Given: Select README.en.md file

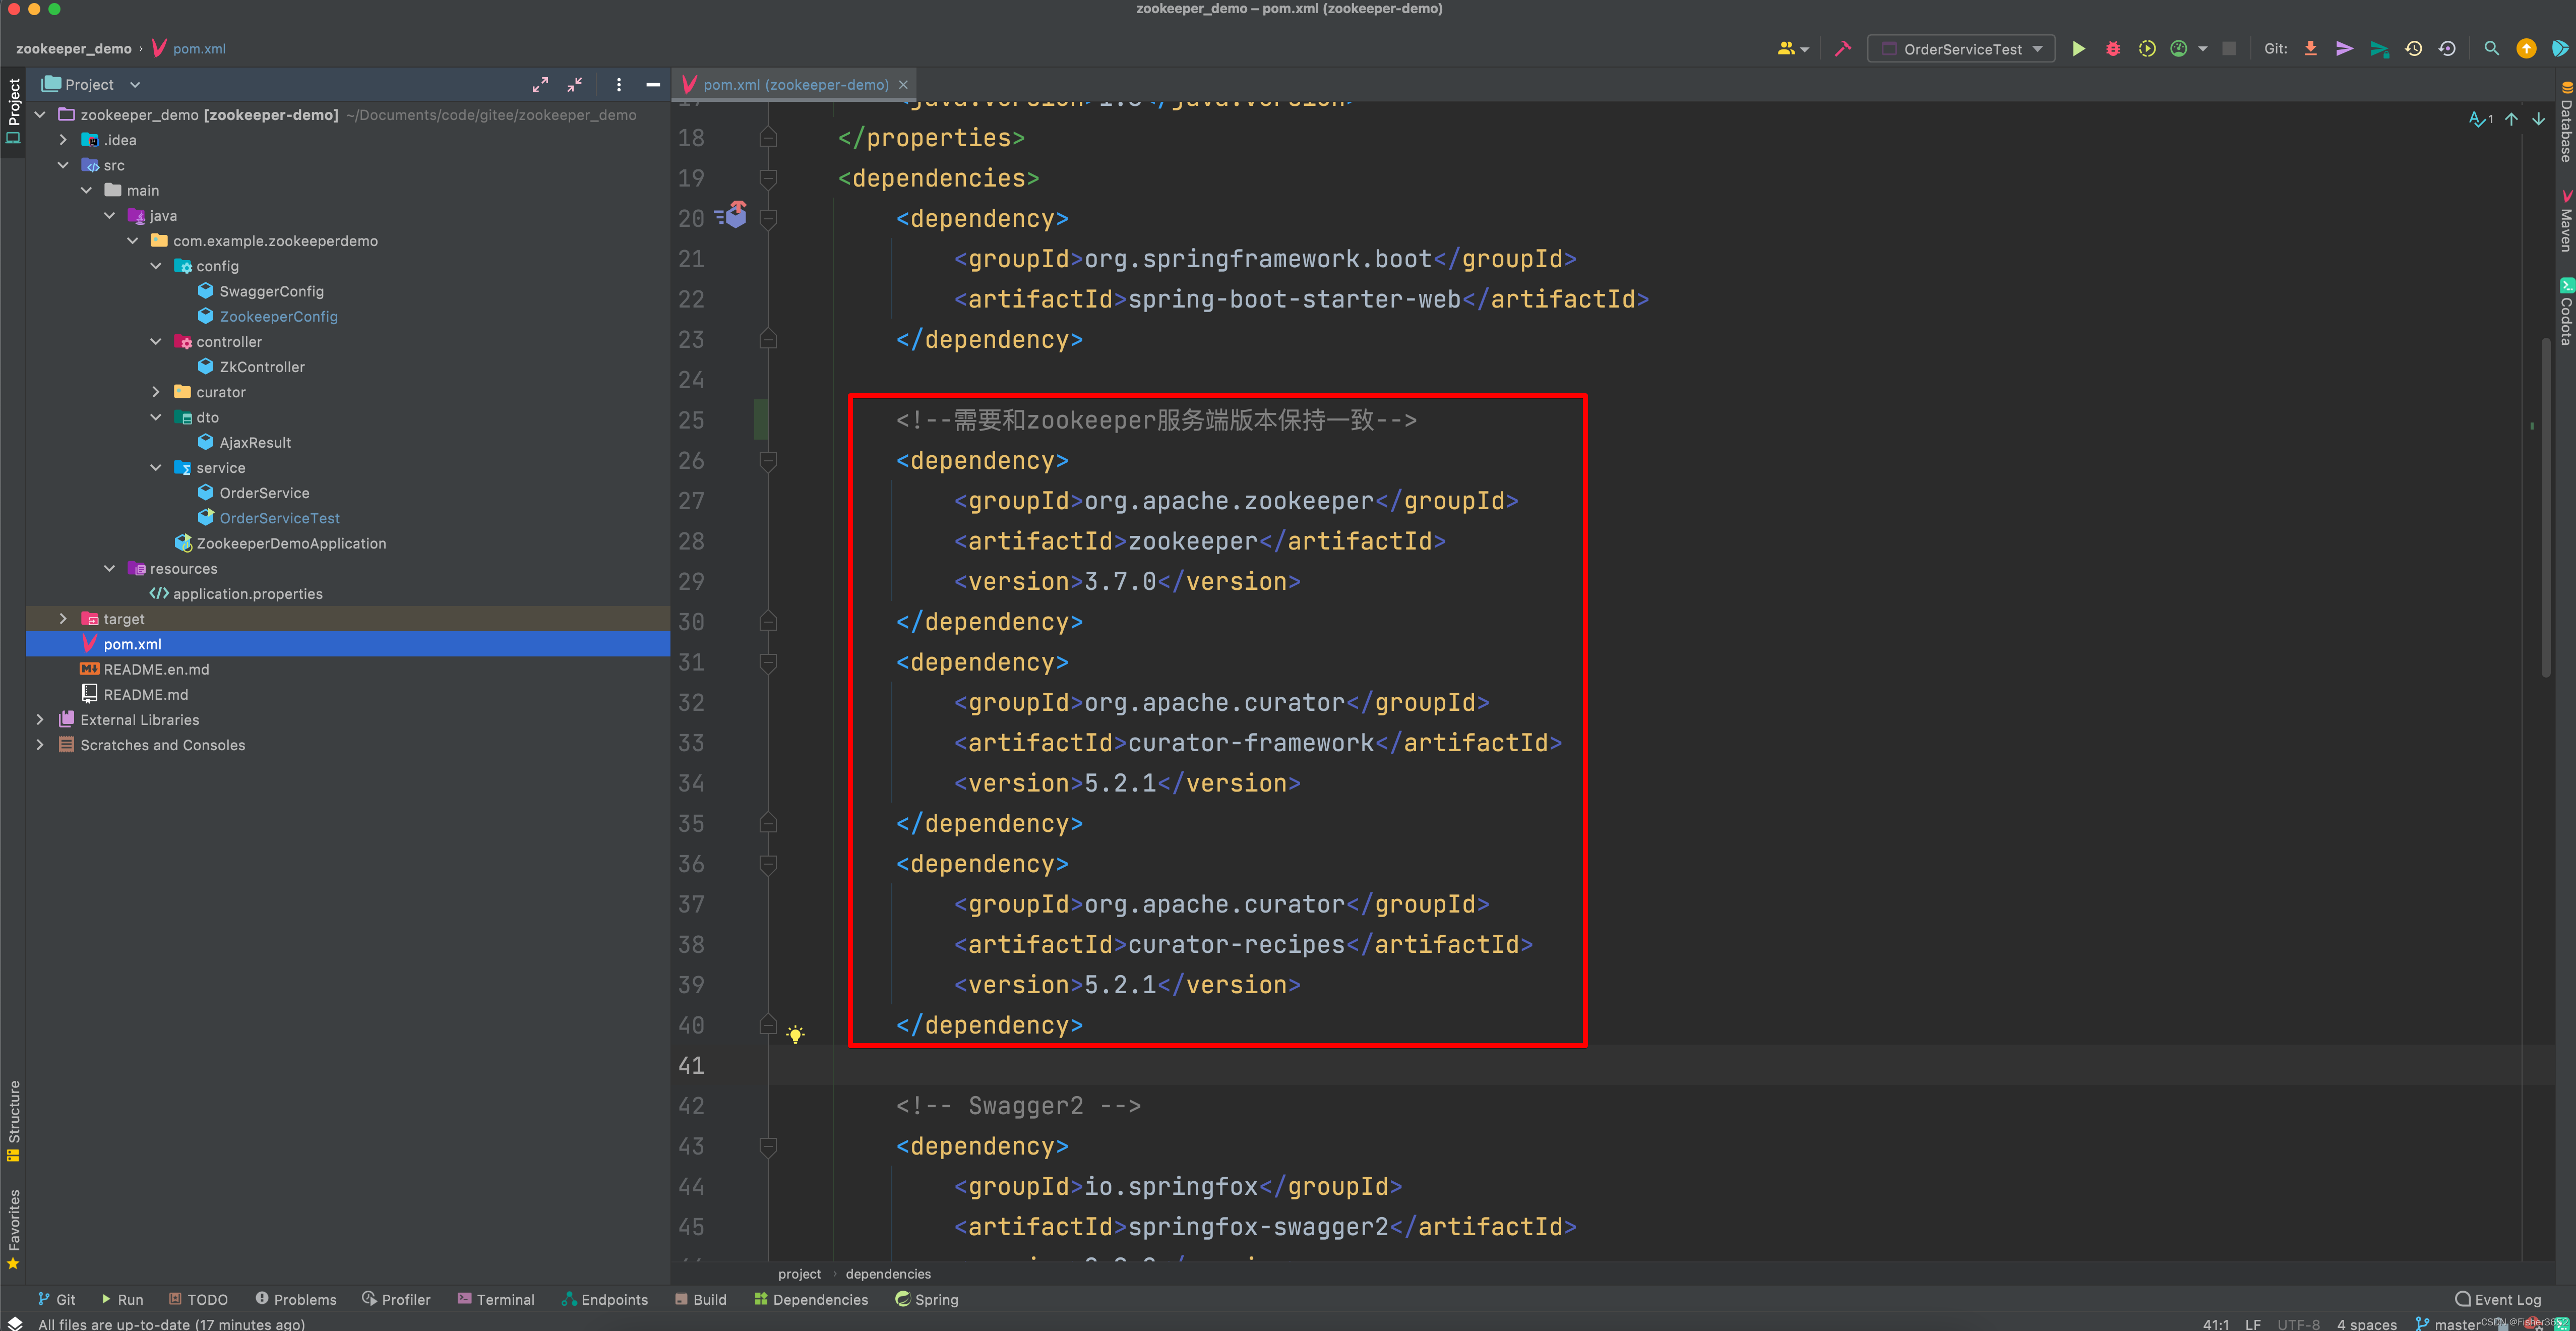Looking at the screenshot, I should pyautogui.click(x=156, y=669).
